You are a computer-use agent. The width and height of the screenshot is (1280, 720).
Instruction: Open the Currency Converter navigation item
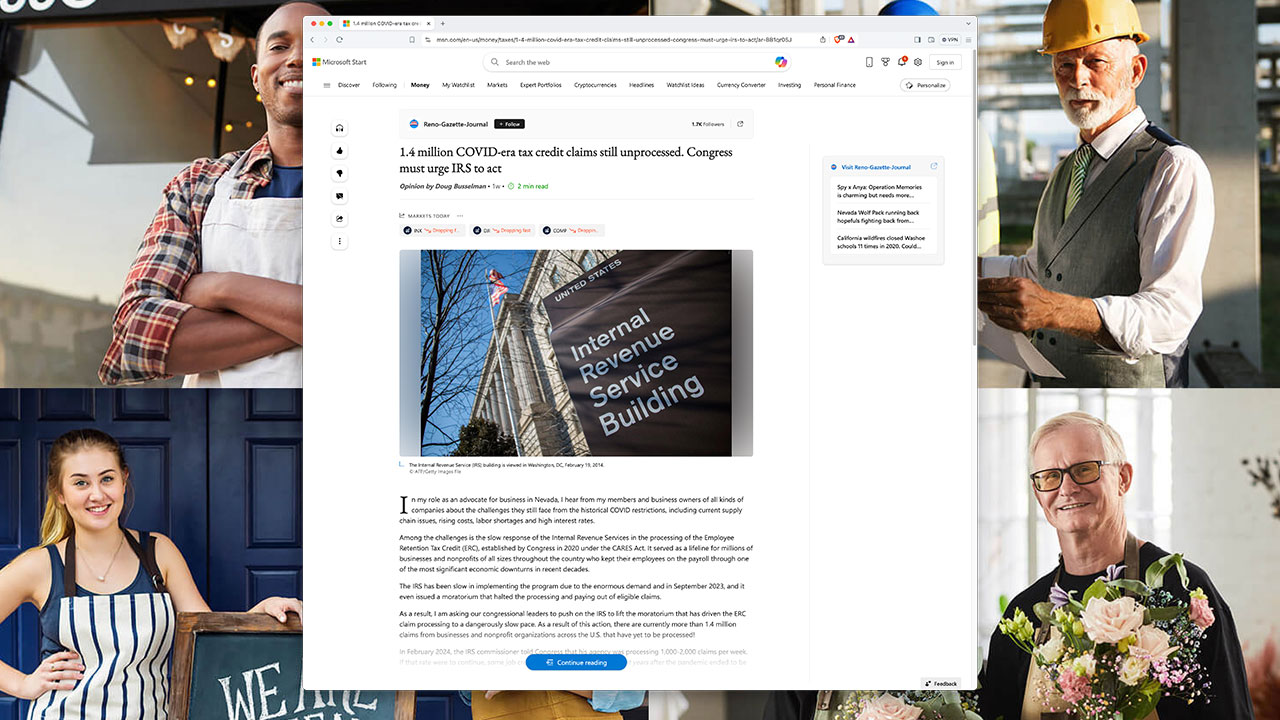741,85
